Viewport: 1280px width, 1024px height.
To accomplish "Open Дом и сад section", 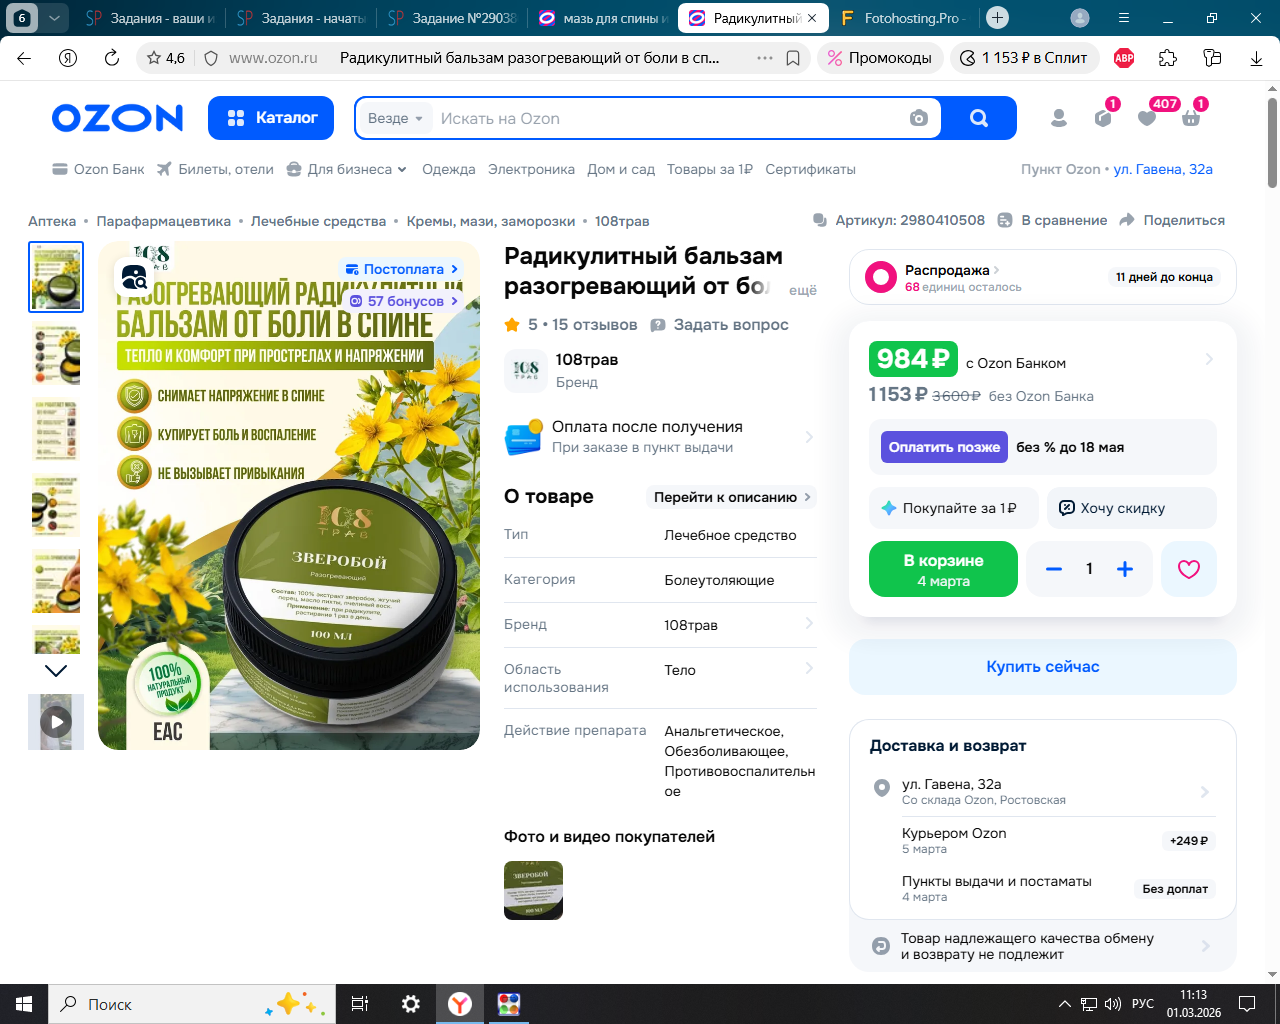I will [x=621, y=169].
